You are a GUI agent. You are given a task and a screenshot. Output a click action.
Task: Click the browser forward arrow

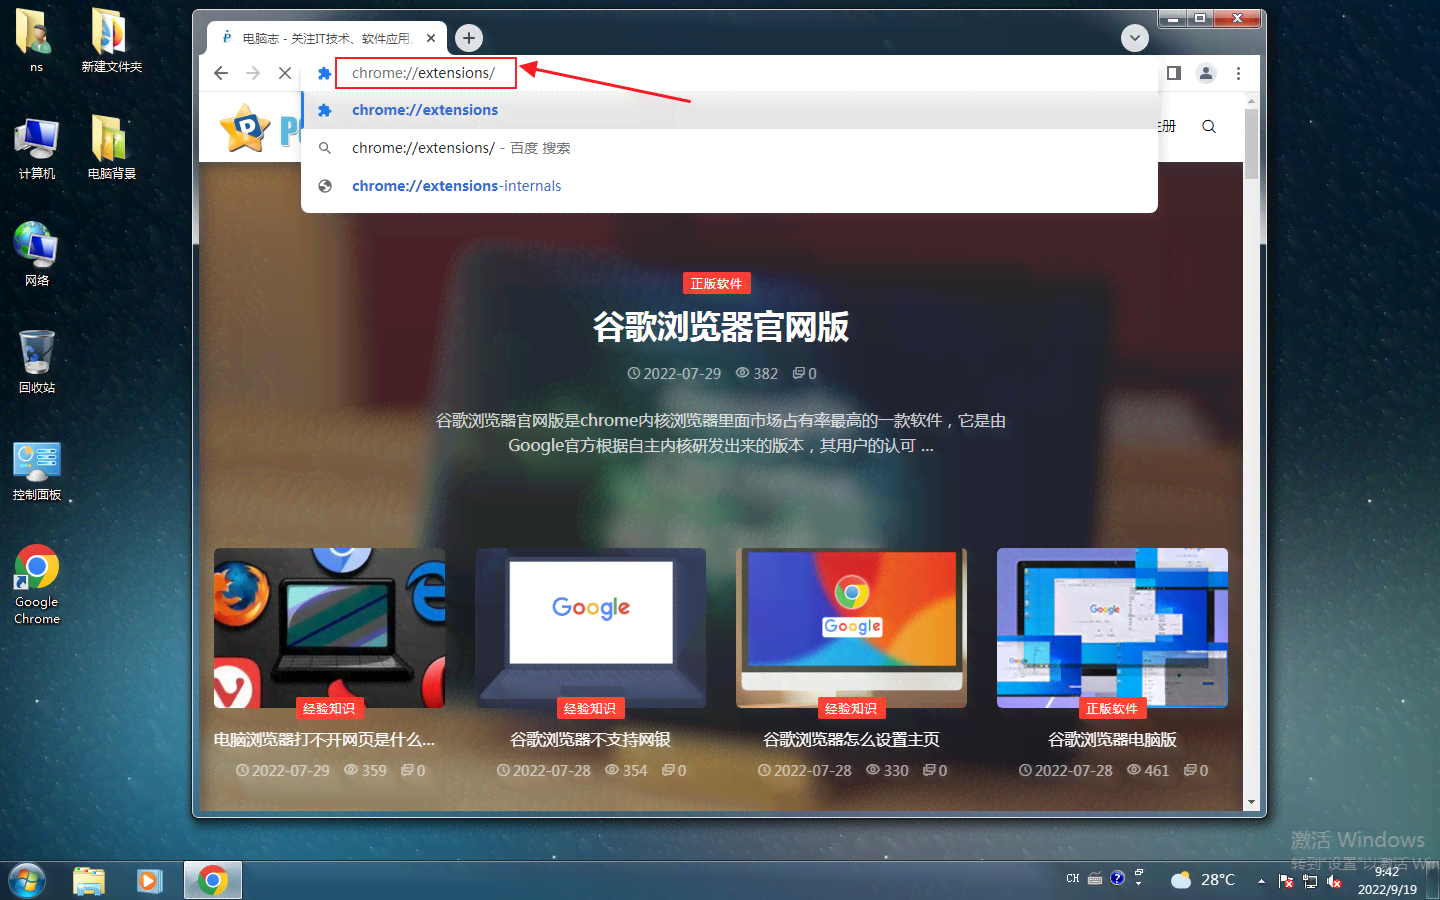[x=253, y=73]
